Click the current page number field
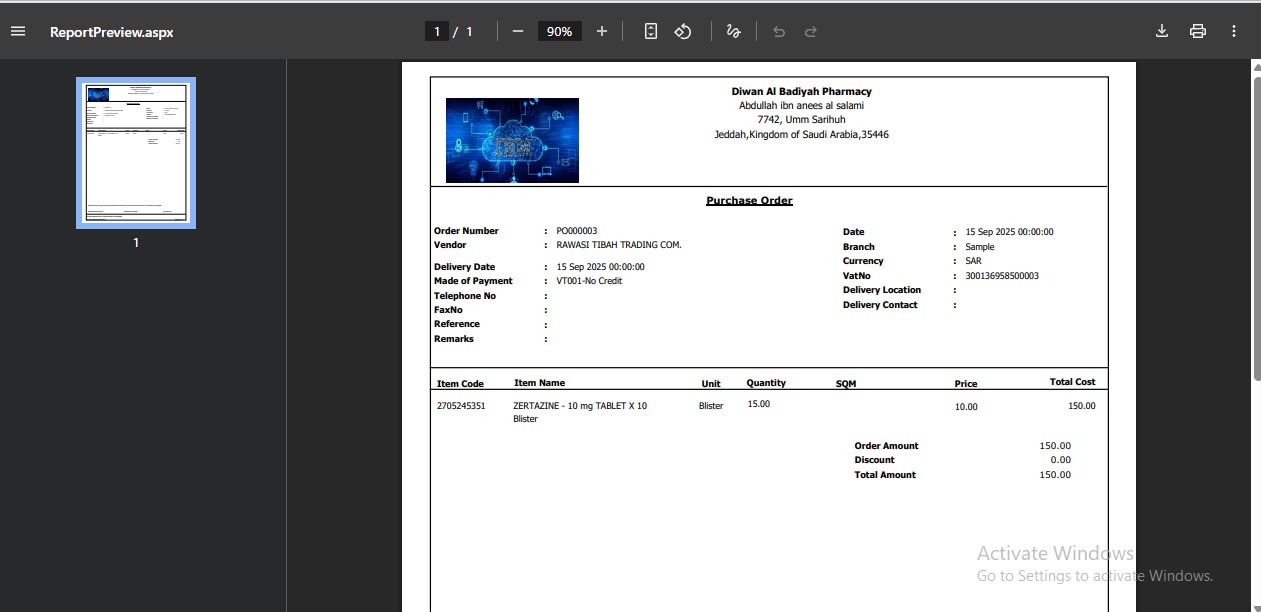 coord(436,32)
